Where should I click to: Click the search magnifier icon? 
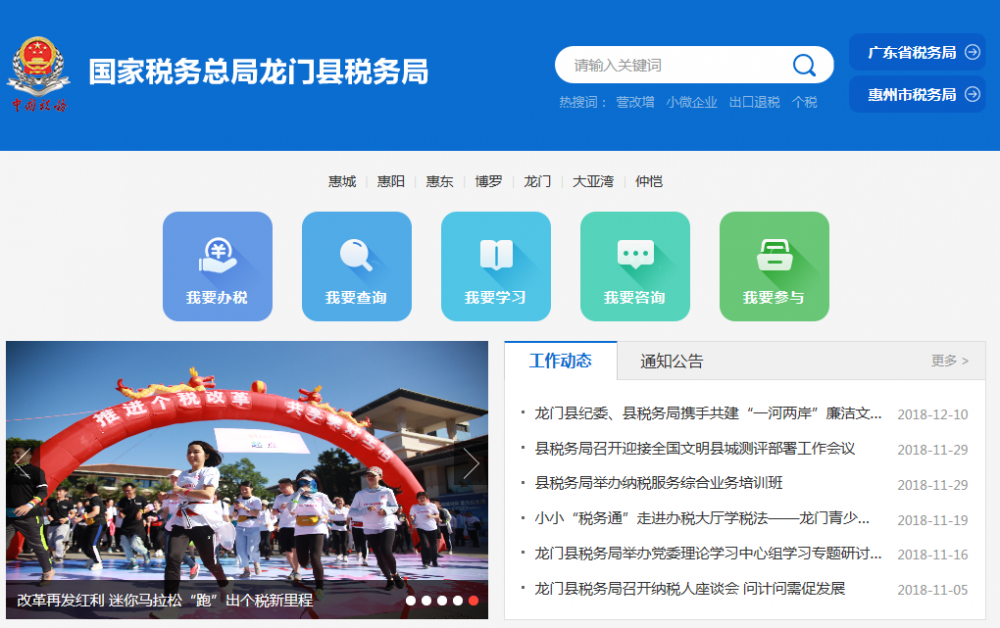[804, 64]
